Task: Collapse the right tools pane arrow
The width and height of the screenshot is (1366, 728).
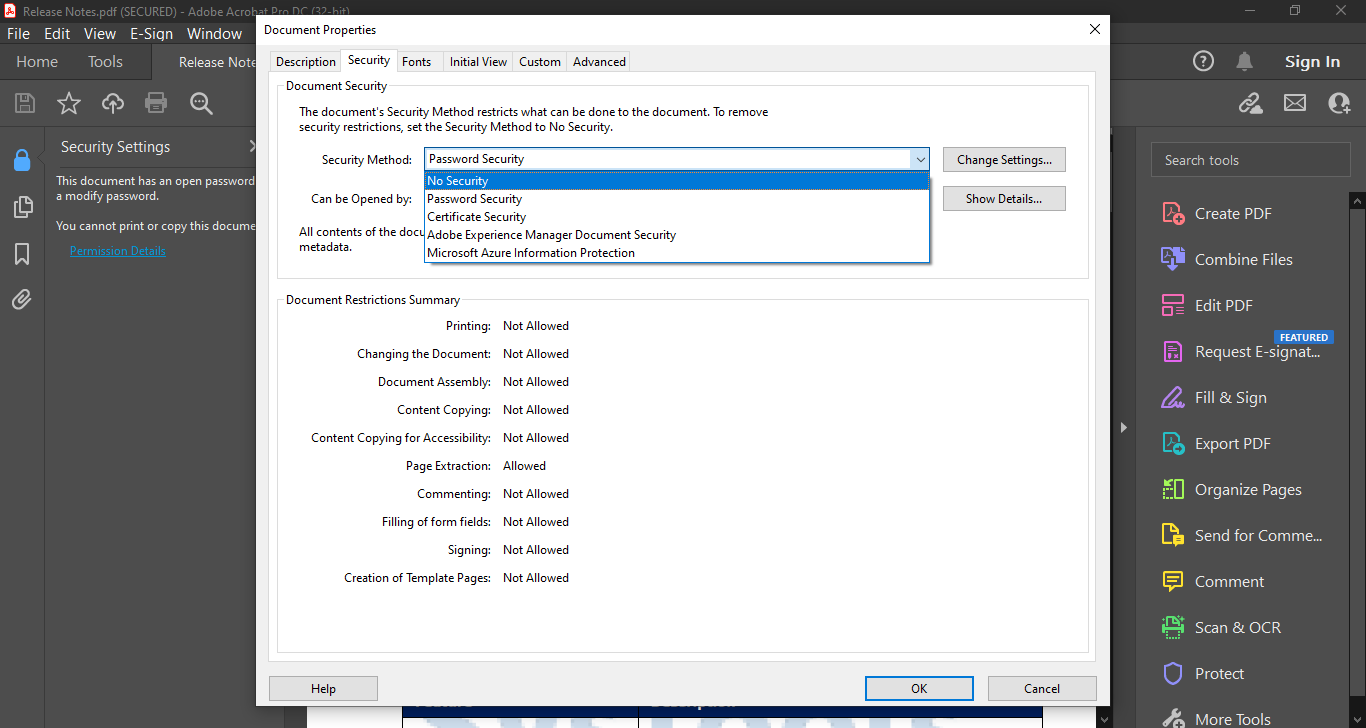Action: point(1123,428)
